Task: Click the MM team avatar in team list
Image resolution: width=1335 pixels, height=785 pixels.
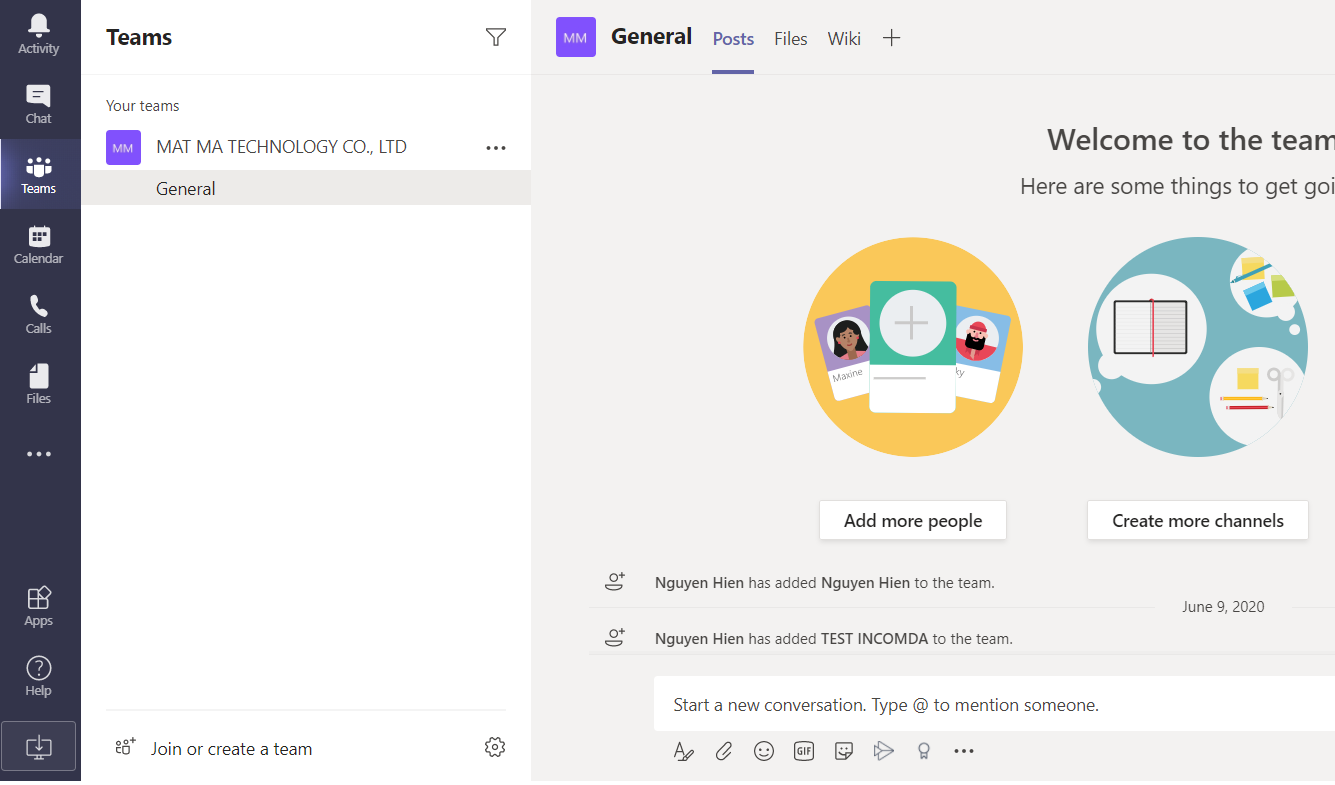Action: (123, 148)
